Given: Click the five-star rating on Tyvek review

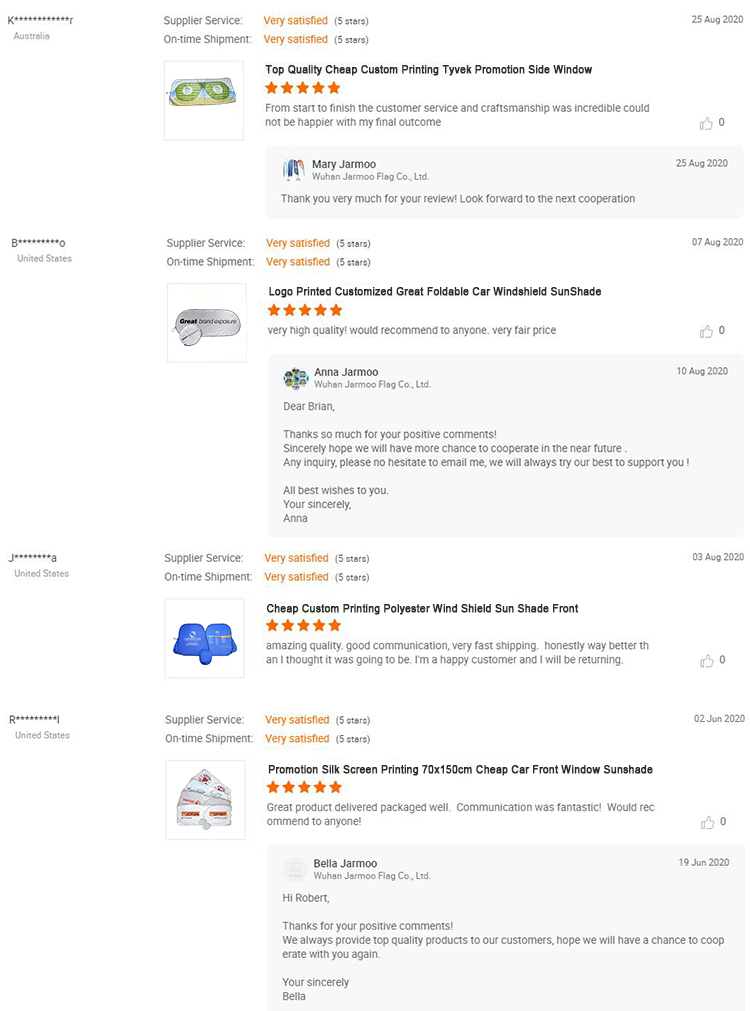Looking at the screenshot, I should (x=303, y=88).
